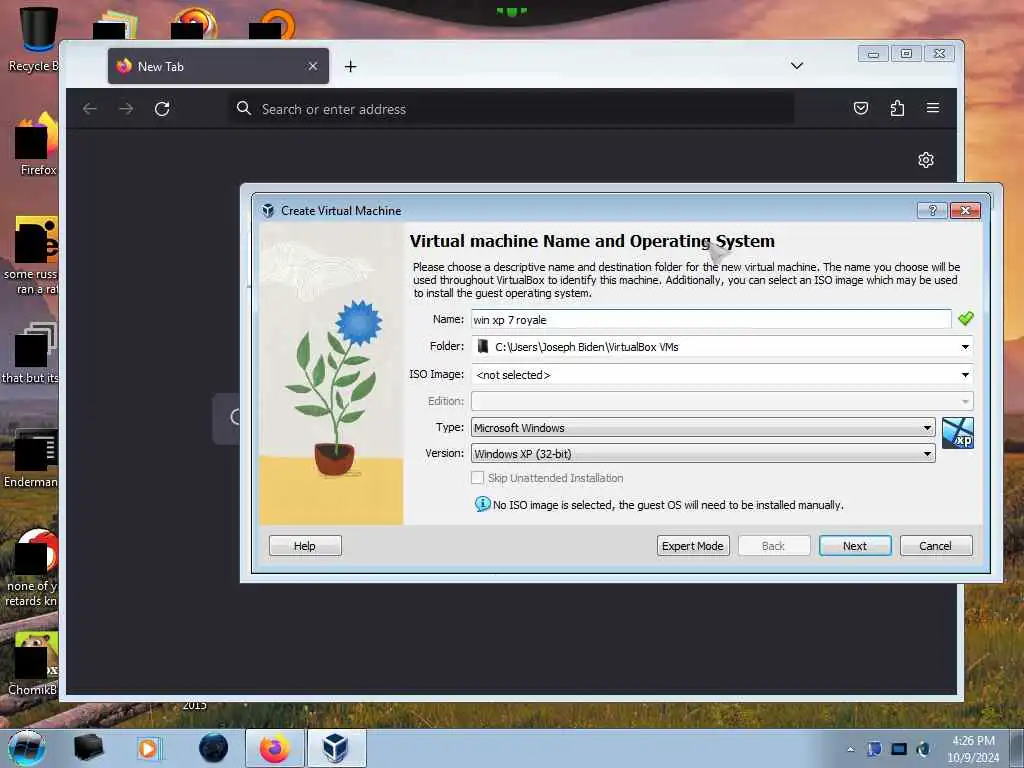Select the ChomikBox desktop icon
The height and width of the screenshot is (768, 1024).
coord(33,664)
